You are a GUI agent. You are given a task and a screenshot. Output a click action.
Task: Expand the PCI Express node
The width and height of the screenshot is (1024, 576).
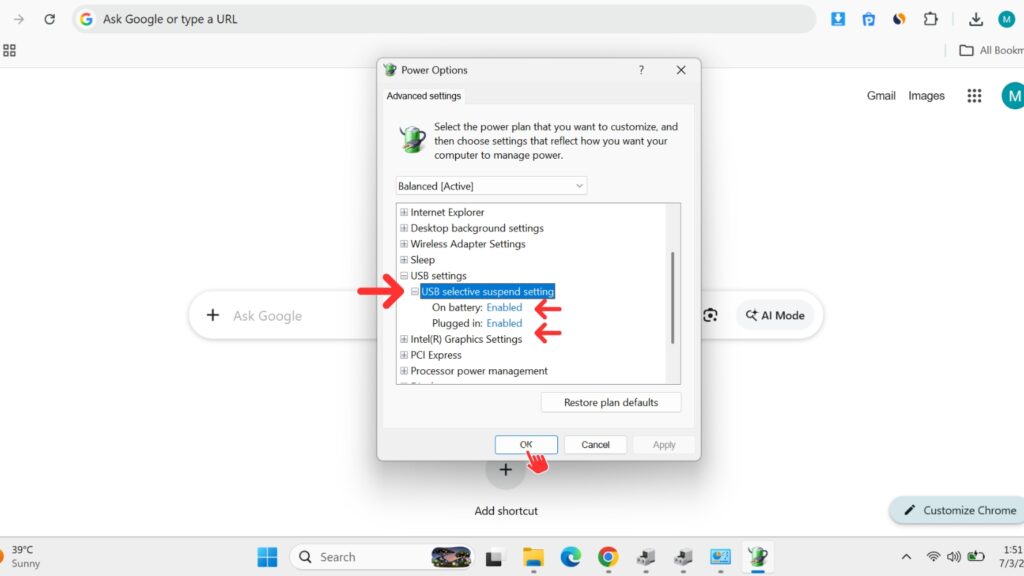[404, 355]
